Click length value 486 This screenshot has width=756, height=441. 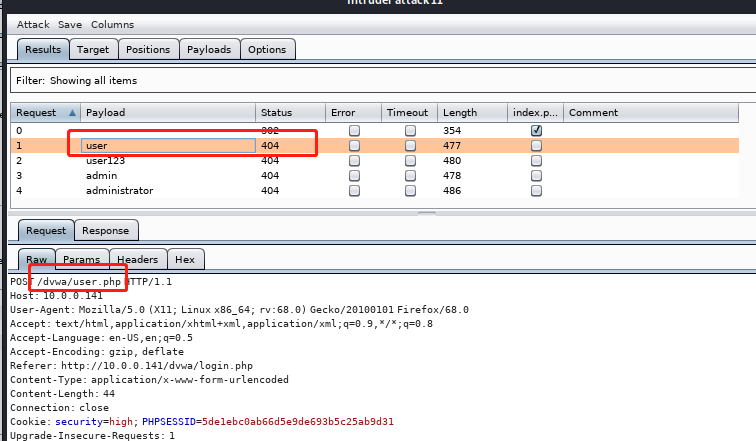tap(452, 191)
